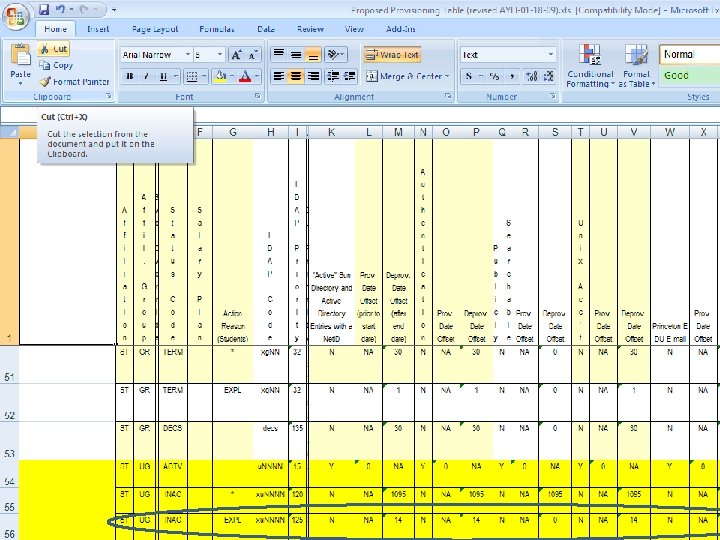This screenshot has width=720, height=540.
Task: Toggle Bold formatting
Action: (129, 76)
